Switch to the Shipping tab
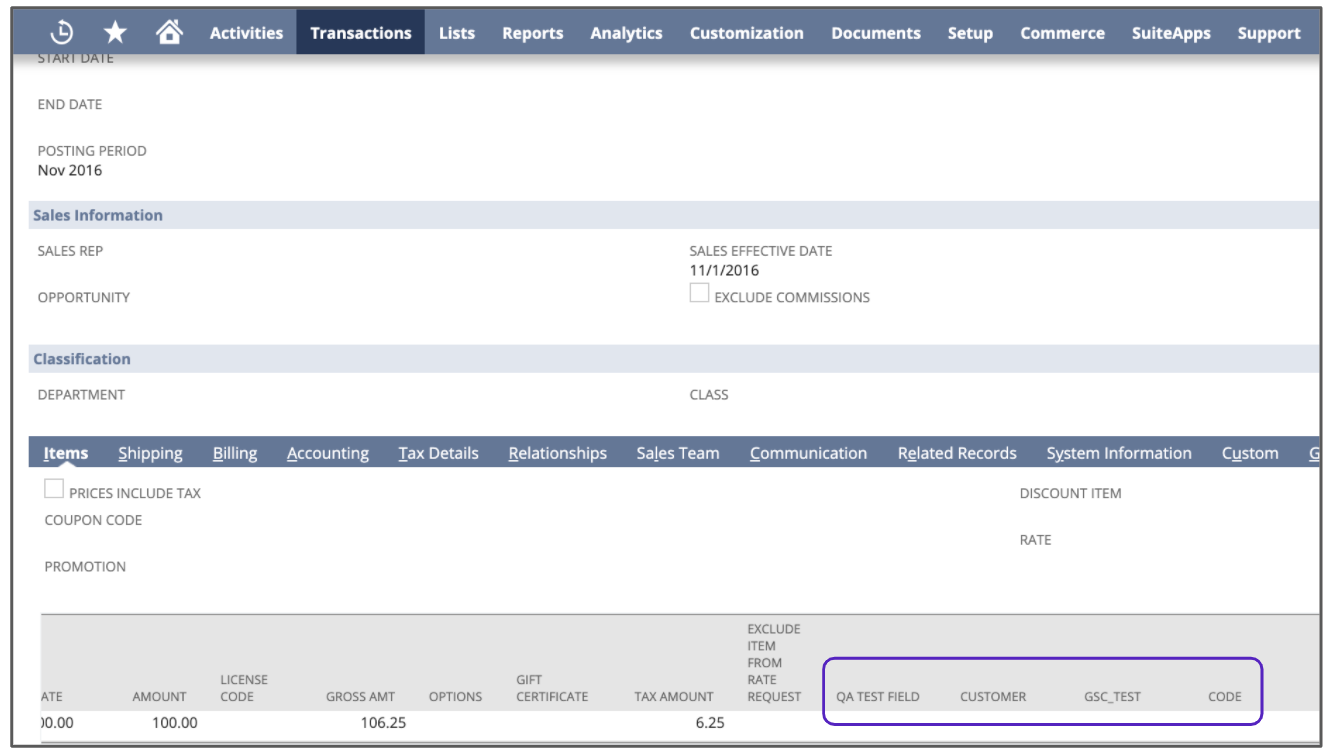The image size is (1334, 756). click(x=150, y=453)
